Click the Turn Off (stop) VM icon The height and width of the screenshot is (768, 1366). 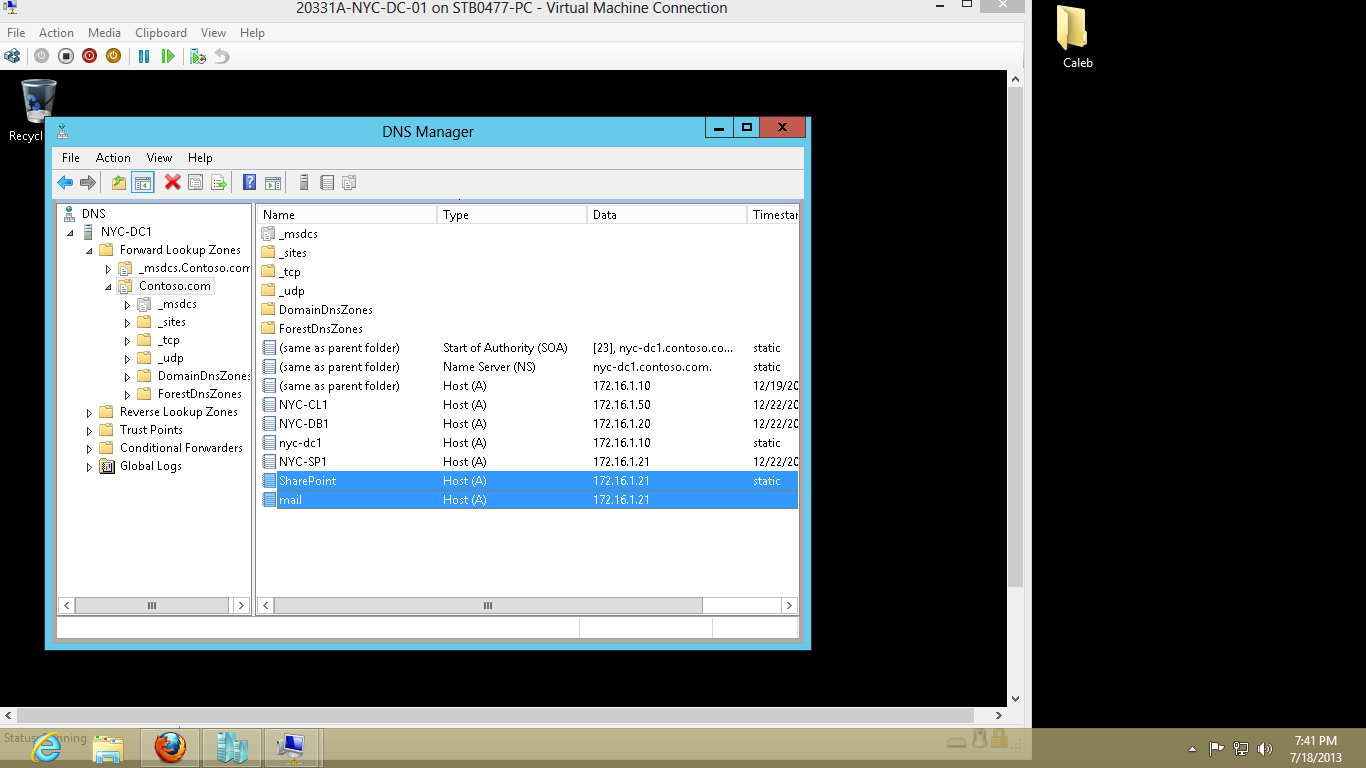[x=66, y=56]
